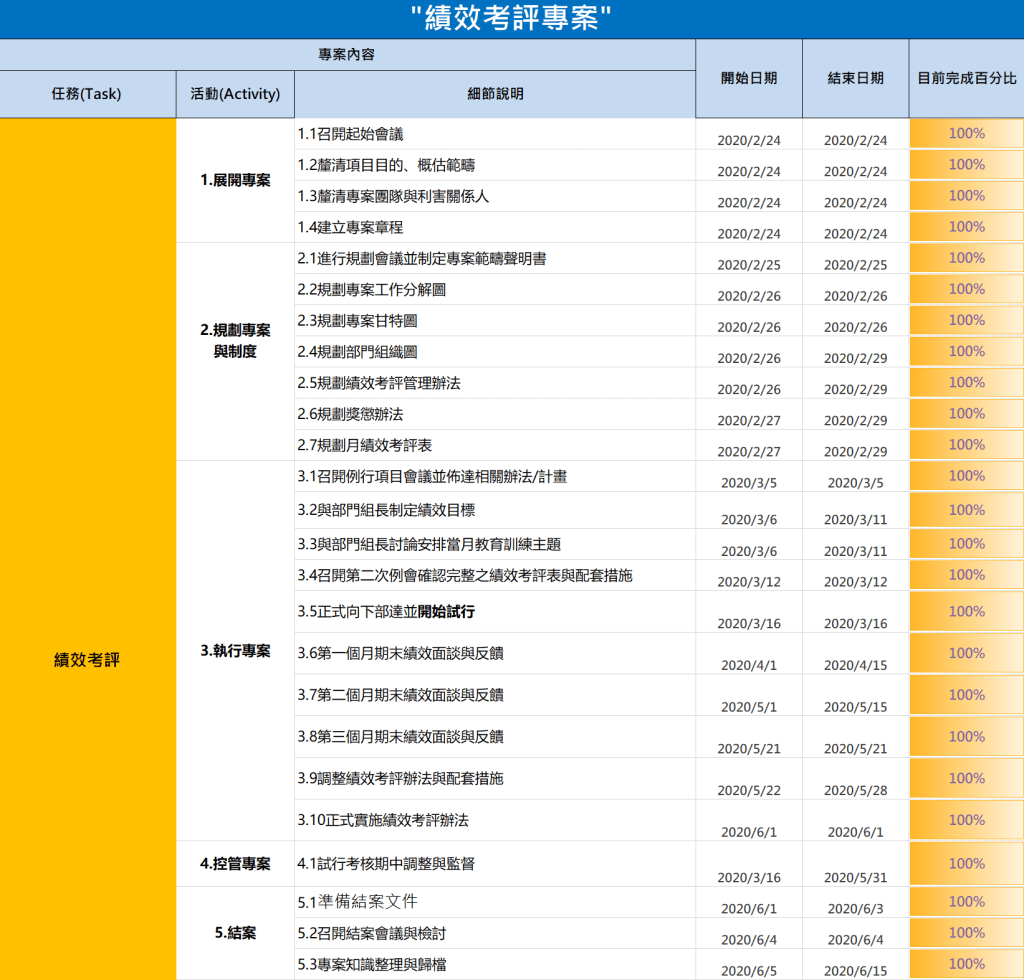1024x980 pixels.
Task: Select the 5.結案 activity cell
Action: pos(235,933)
